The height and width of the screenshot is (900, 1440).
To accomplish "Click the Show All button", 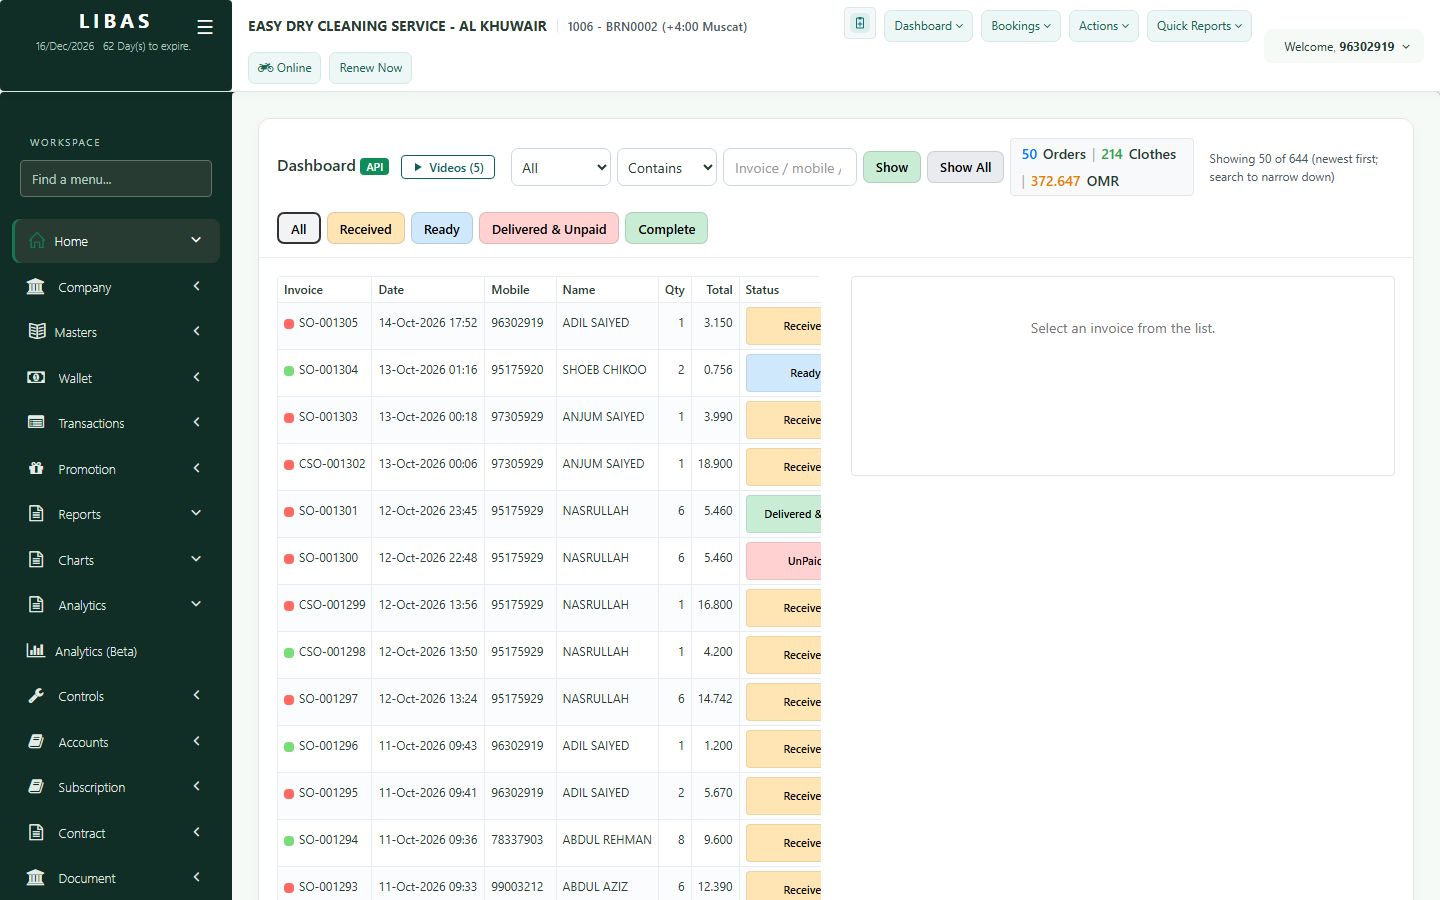I will 965,167.
